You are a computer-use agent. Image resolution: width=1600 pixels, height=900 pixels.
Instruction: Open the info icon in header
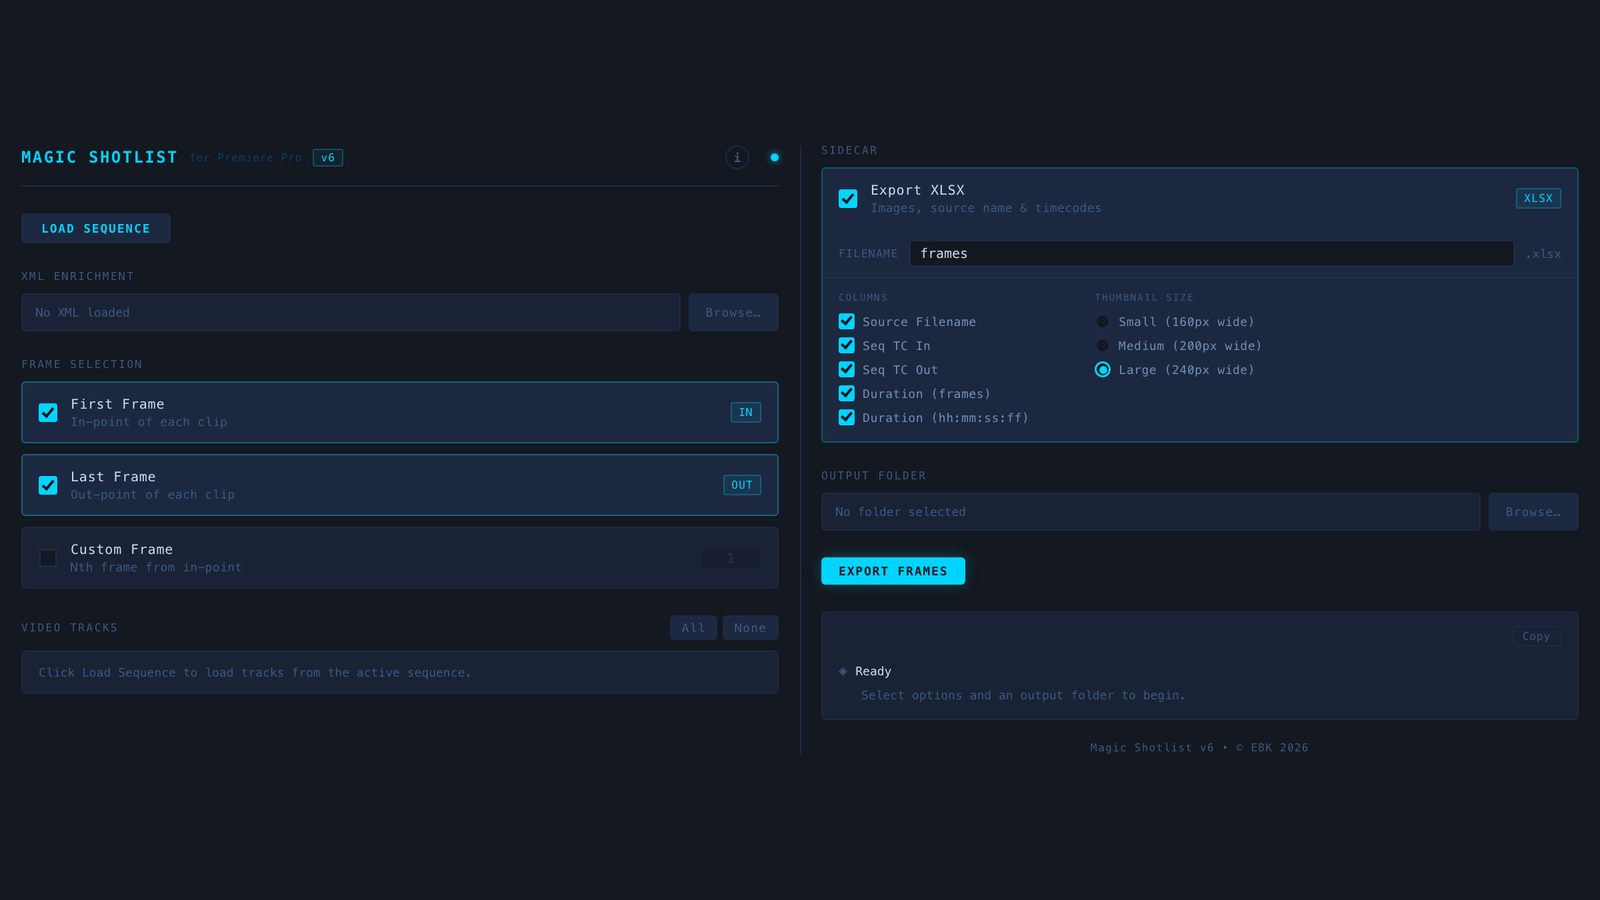pos(737,157)
